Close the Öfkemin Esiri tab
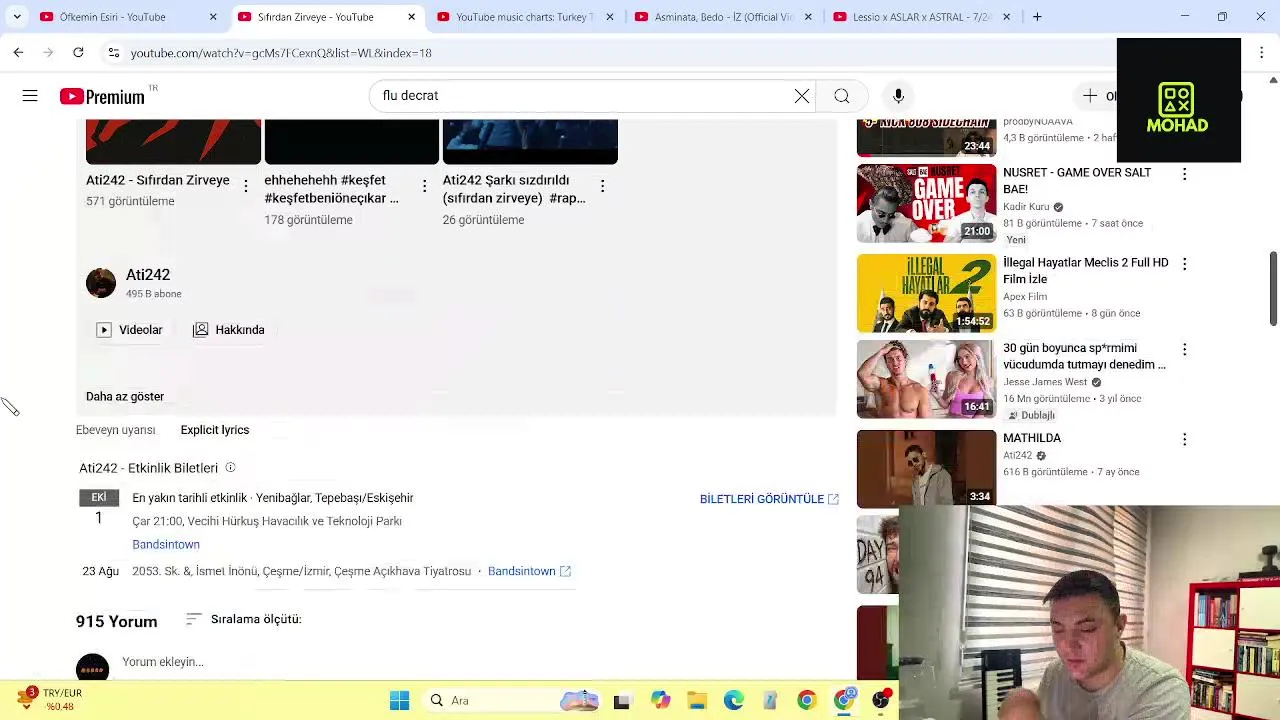 point(213,17)
